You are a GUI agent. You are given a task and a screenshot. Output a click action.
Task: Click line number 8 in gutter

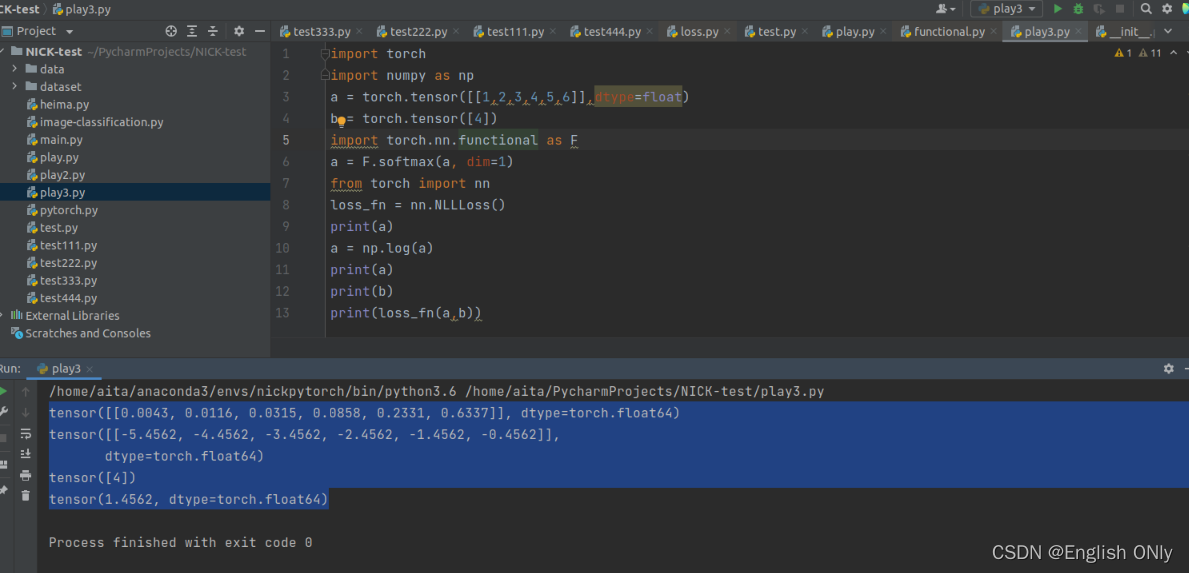click(285, 205)
